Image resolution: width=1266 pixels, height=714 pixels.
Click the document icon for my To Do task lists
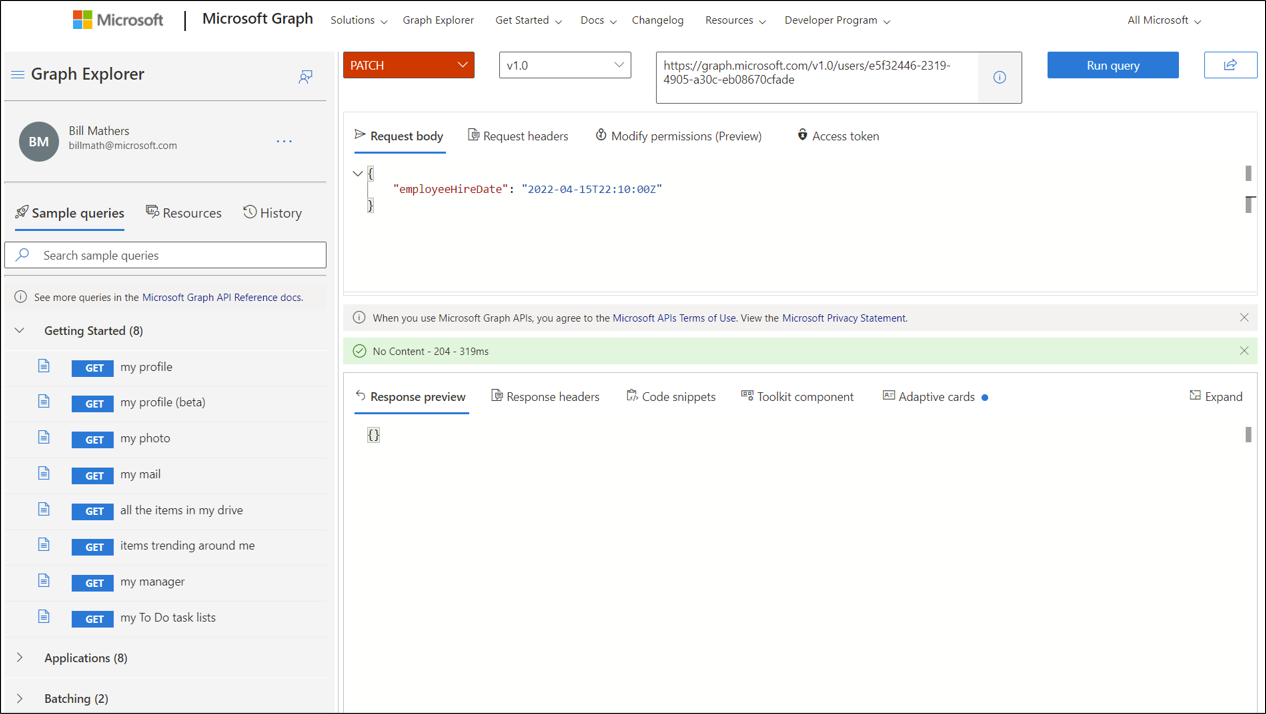44,616
